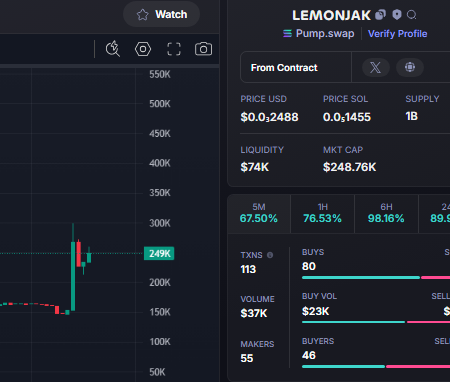Click the From Contract label

click(x=284, y=68)
